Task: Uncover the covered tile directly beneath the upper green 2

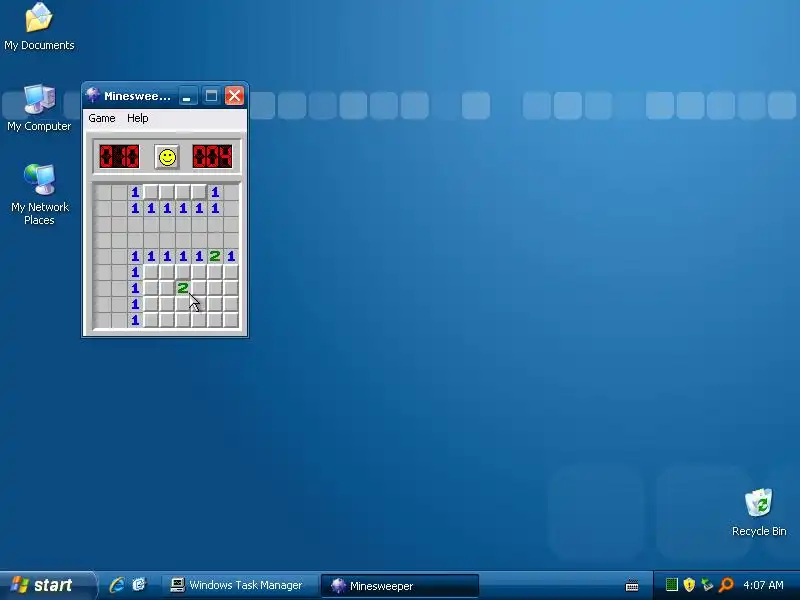Action: [215, 272]
